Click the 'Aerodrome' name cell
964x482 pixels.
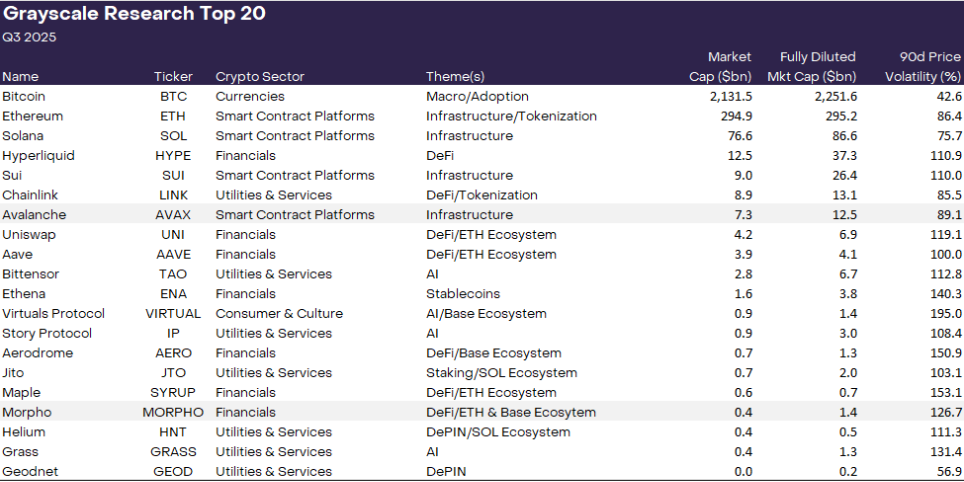click(x=38, y=353)
